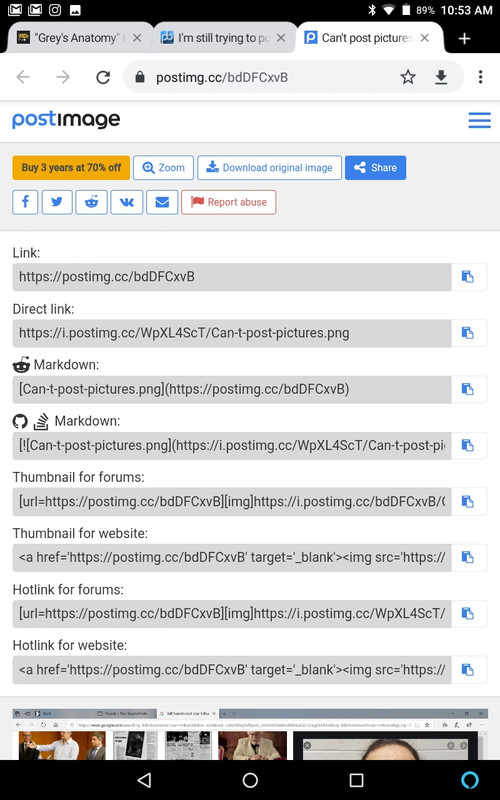Select the Thumbnail for website field
The width and height of the screenshot is (500, 800).
coord(232,557)
